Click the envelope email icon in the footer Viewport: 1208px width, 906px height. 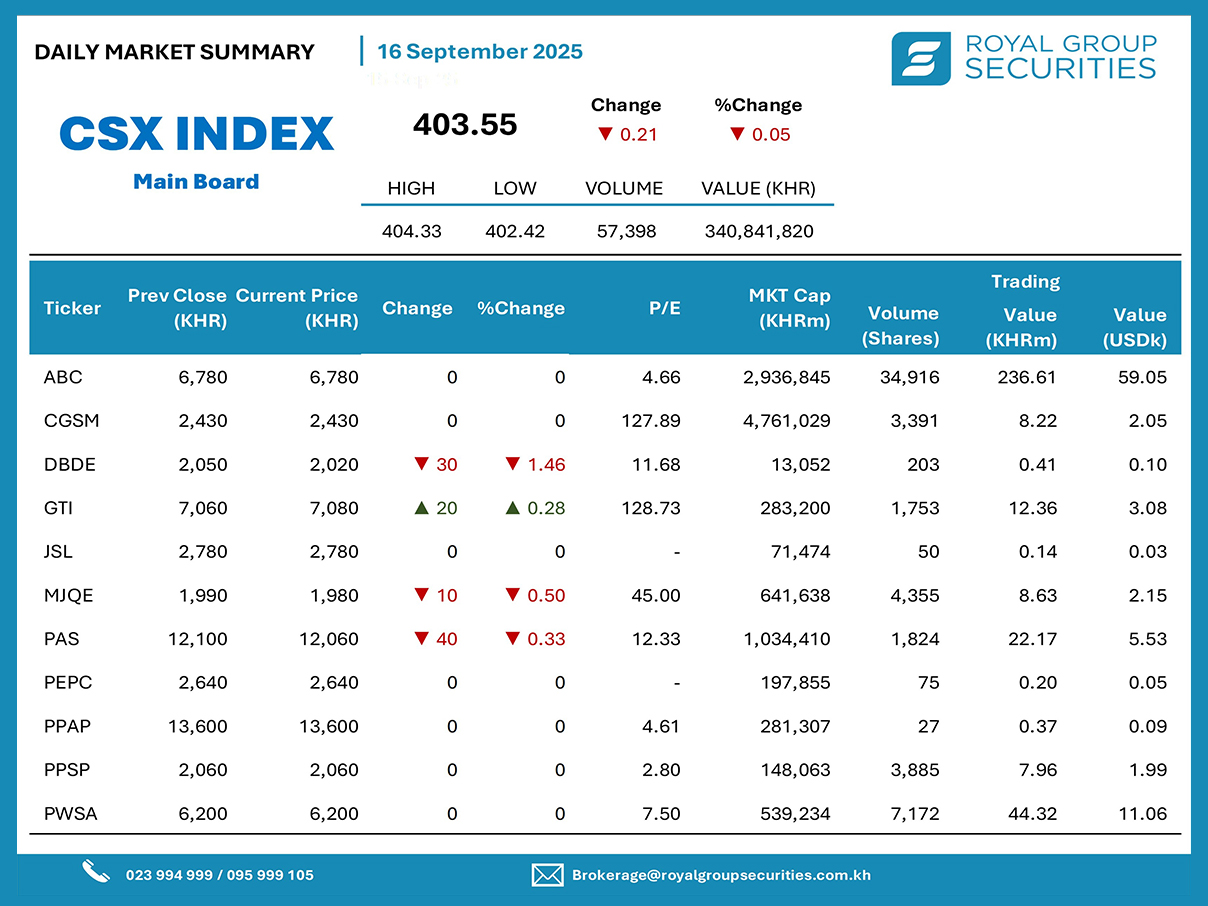(547, 875)
